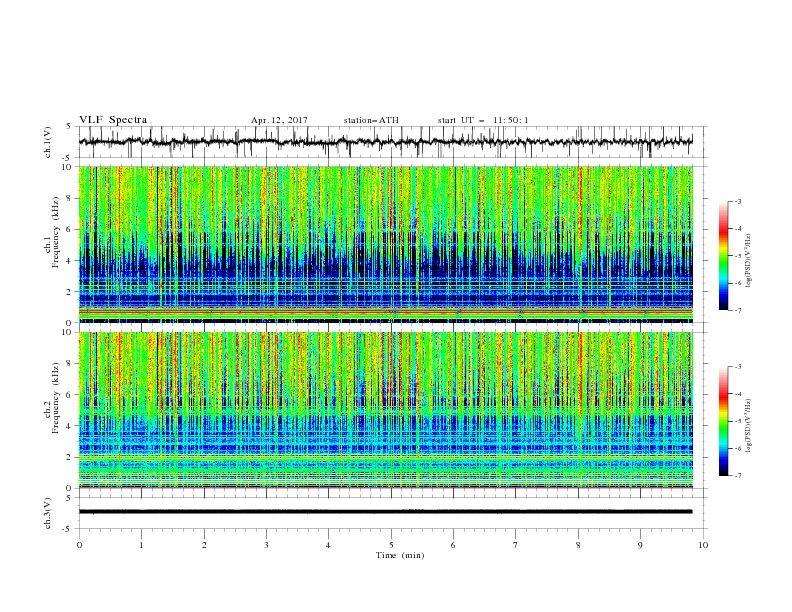The width and height of the screenshot is (792, 612).
Task: Click the upper color scale bar
Action: click(723, 255)
